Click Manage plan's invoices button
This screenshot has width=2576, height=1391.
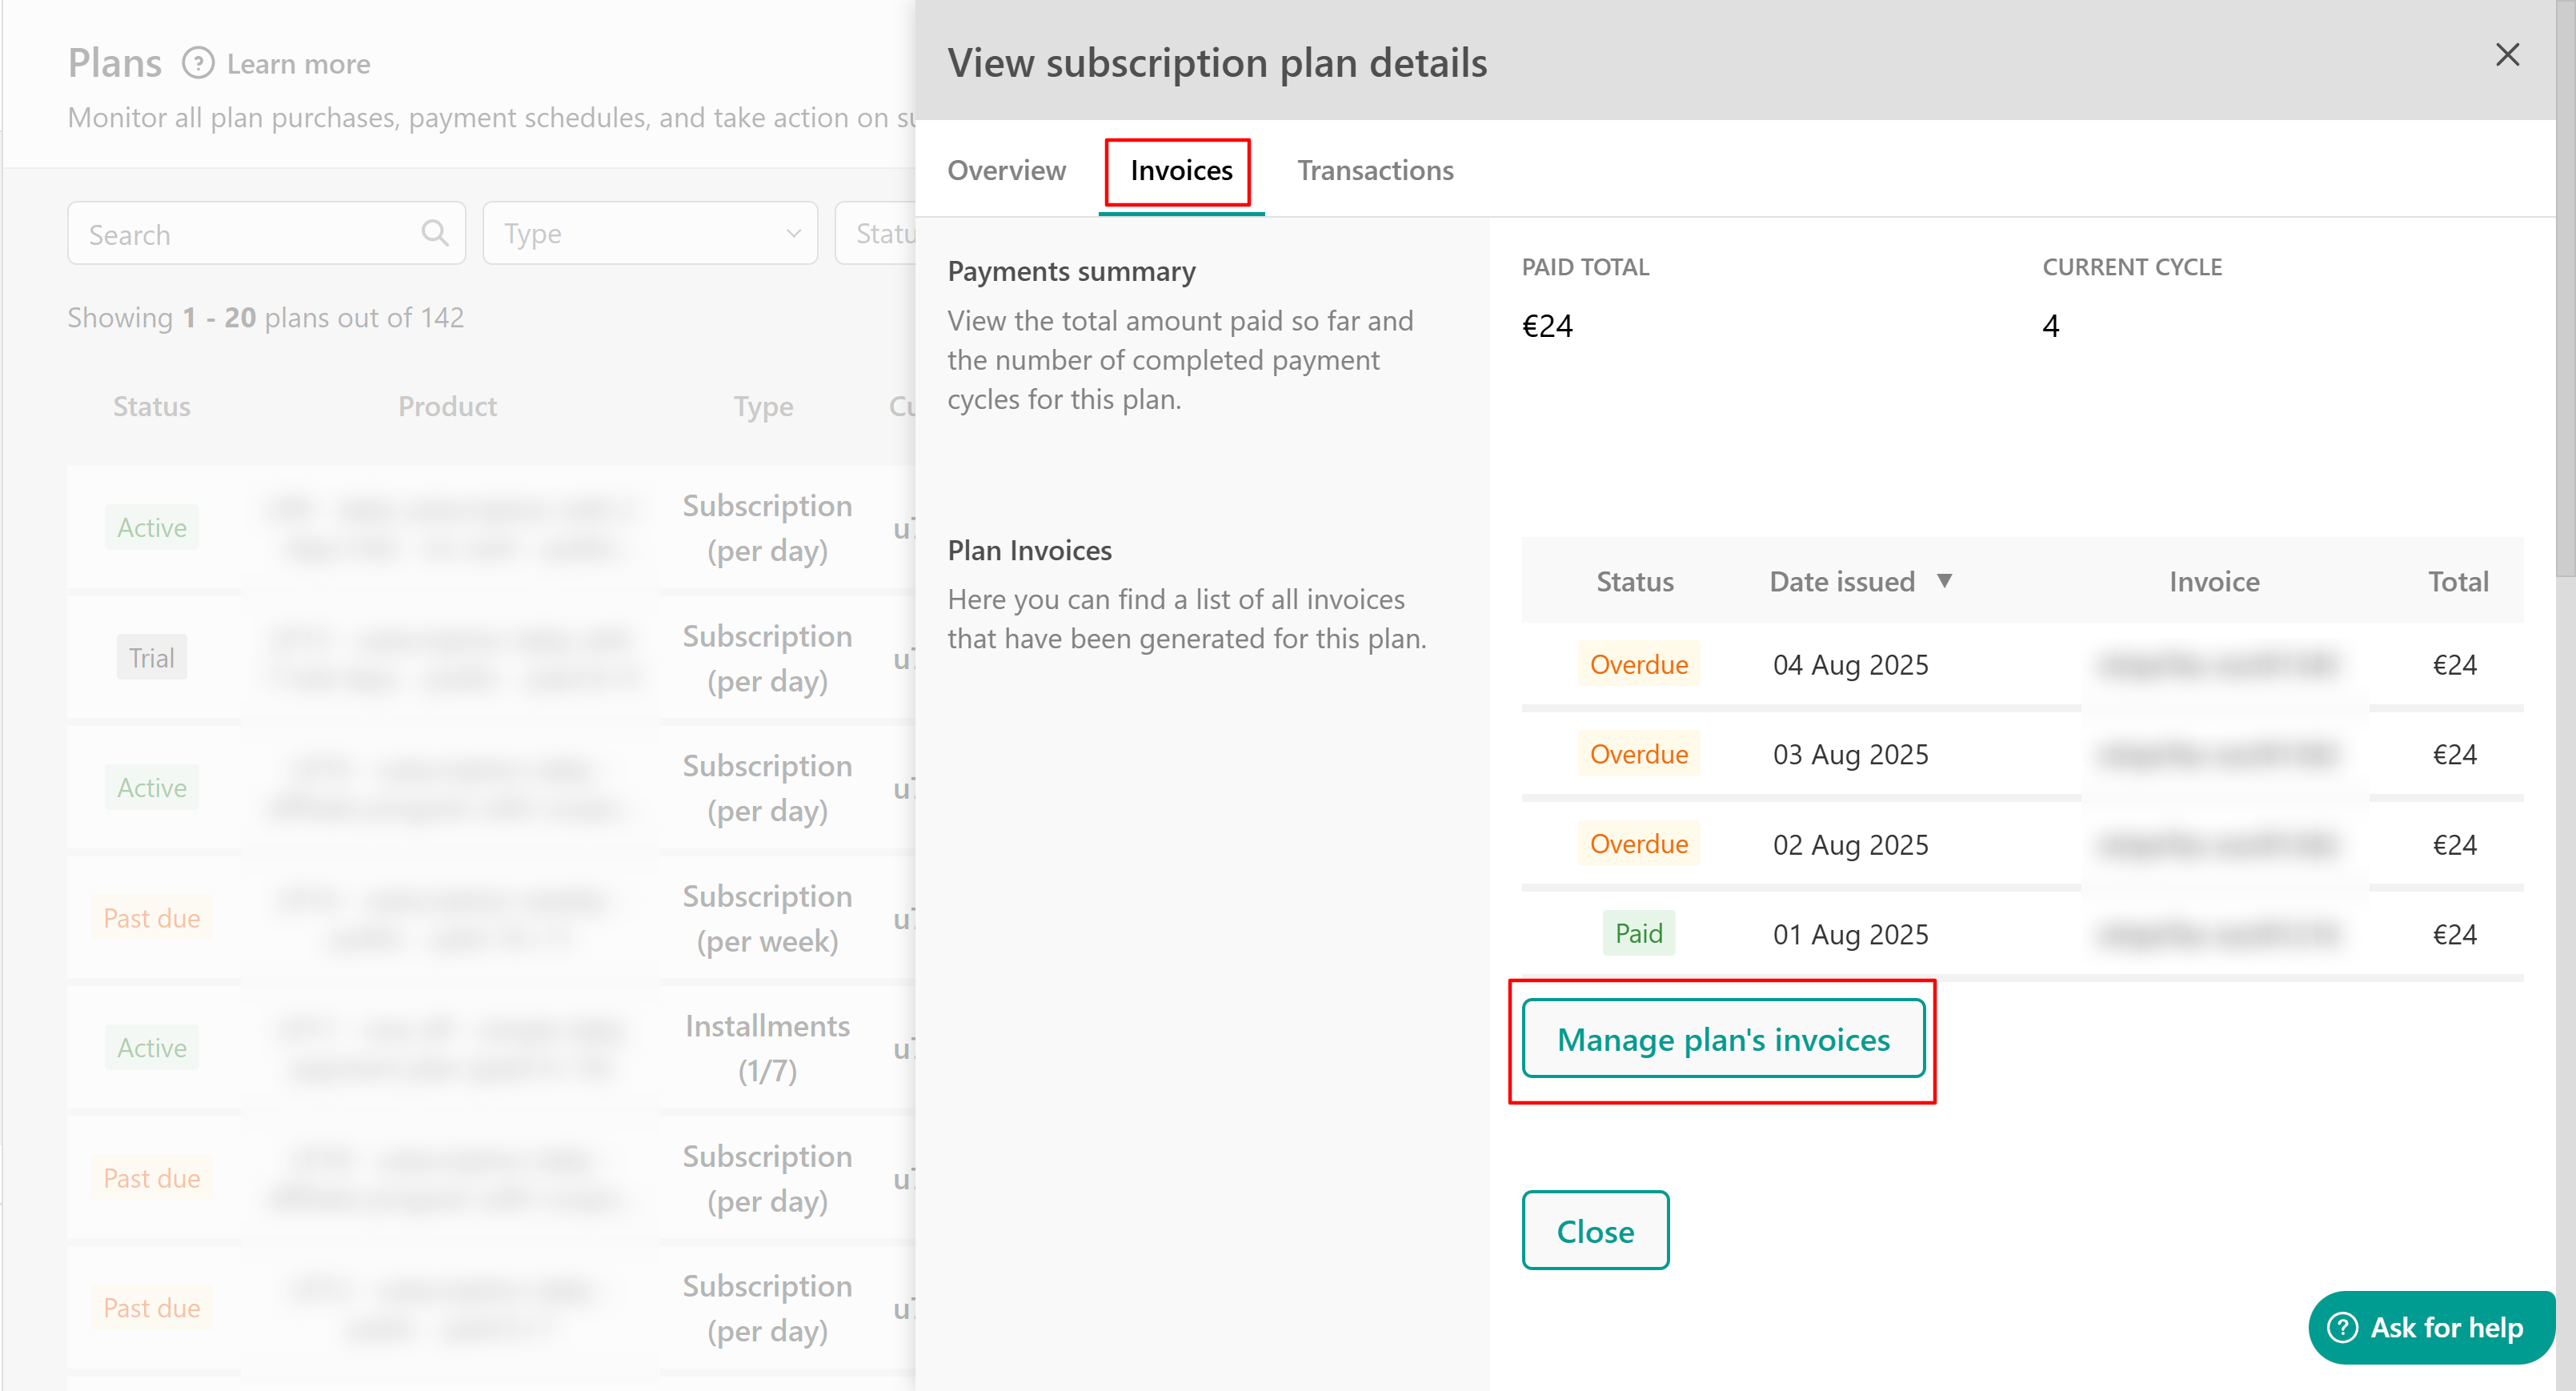pyautogui.click(x=1722, y=1039)
